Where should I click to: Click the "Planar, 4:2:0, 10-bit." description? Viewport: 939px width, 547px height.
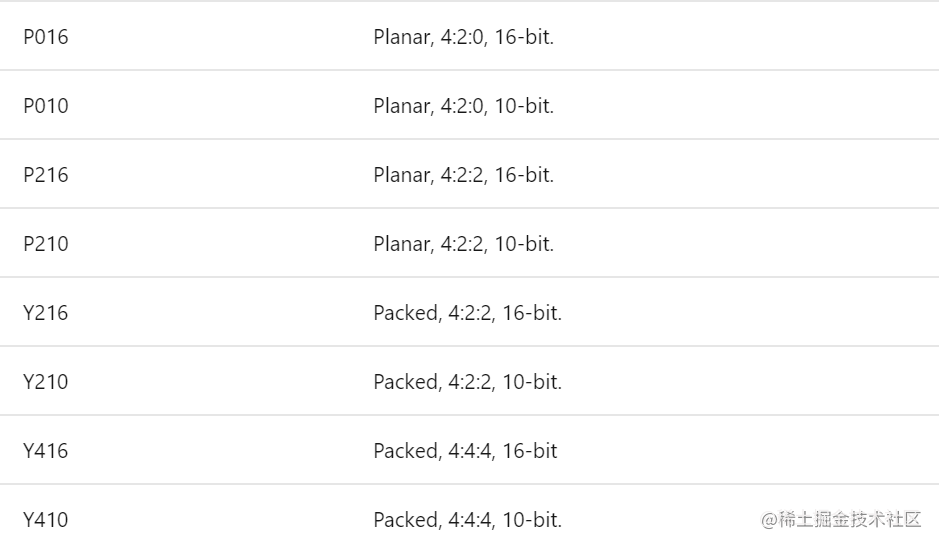coord(464,106)
